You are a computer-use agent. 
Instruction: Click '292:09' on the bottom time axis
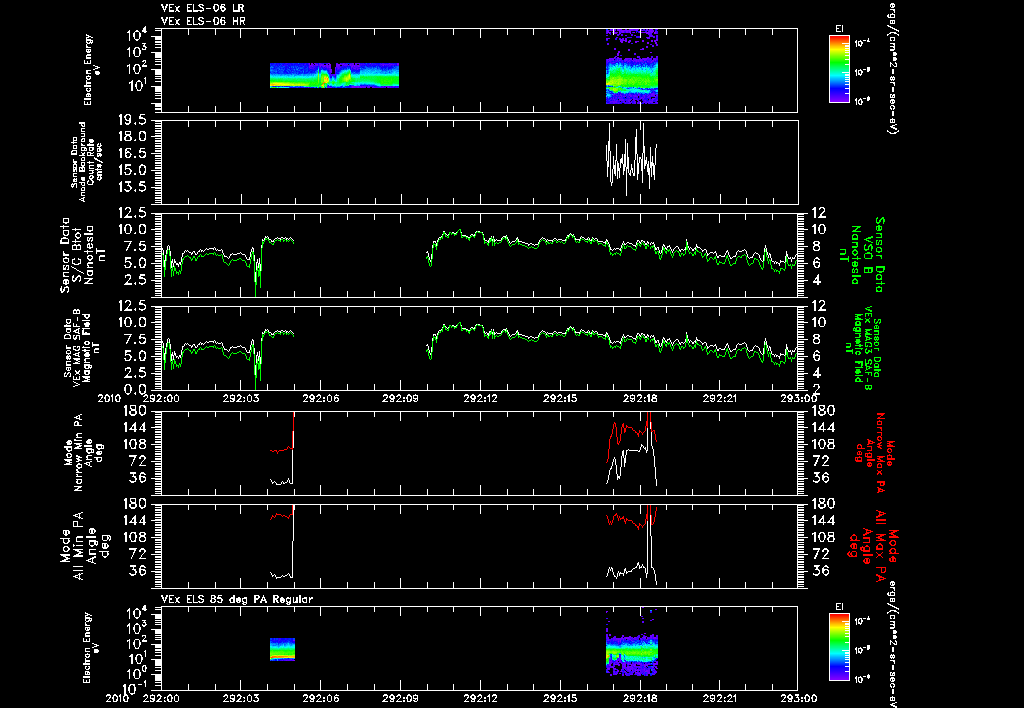coord(400,698)
